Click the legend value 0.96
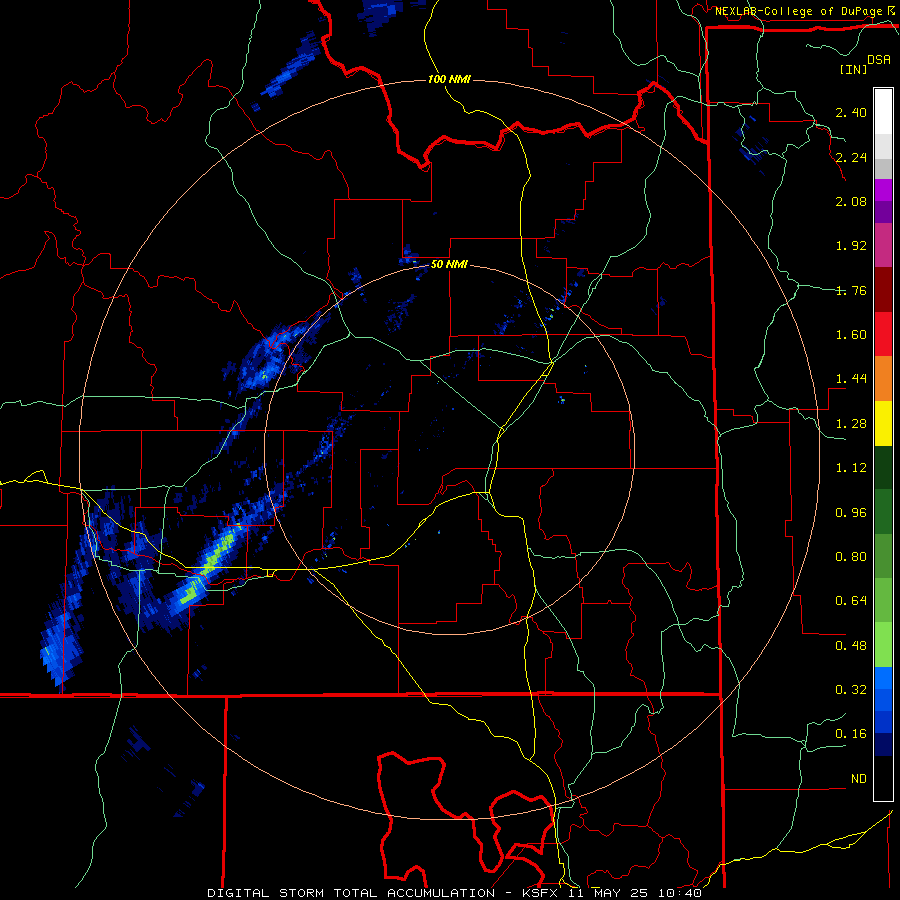This screenshot has height=900, width=900. tap(851, 513)
